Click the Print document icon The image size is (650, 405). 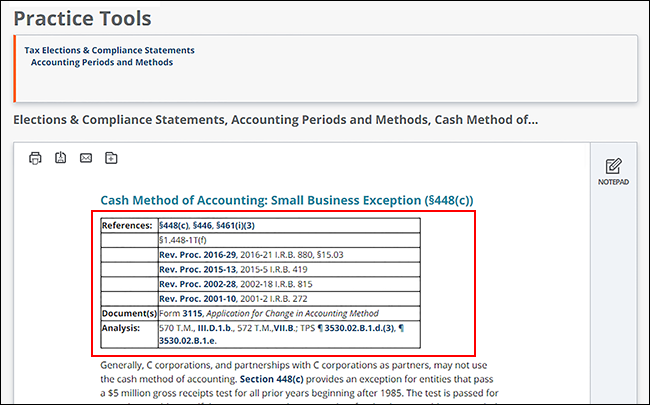click(x=35, y=158)
